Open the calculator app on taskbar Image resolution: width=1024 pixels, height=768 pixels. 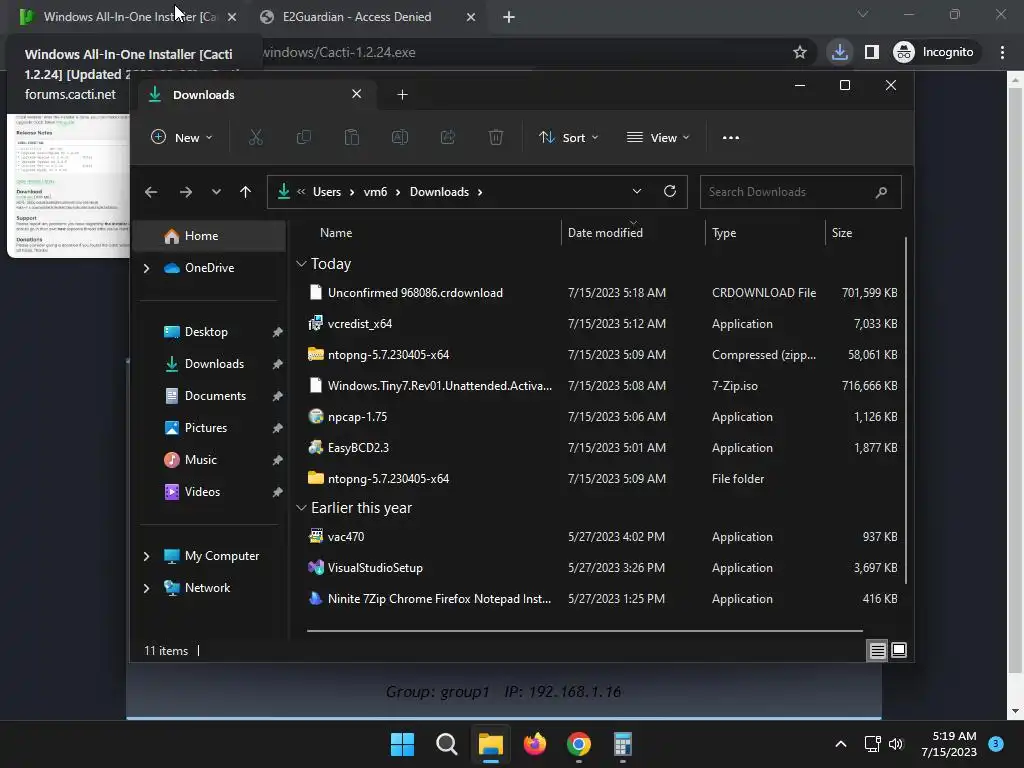(x=622, y=744)
